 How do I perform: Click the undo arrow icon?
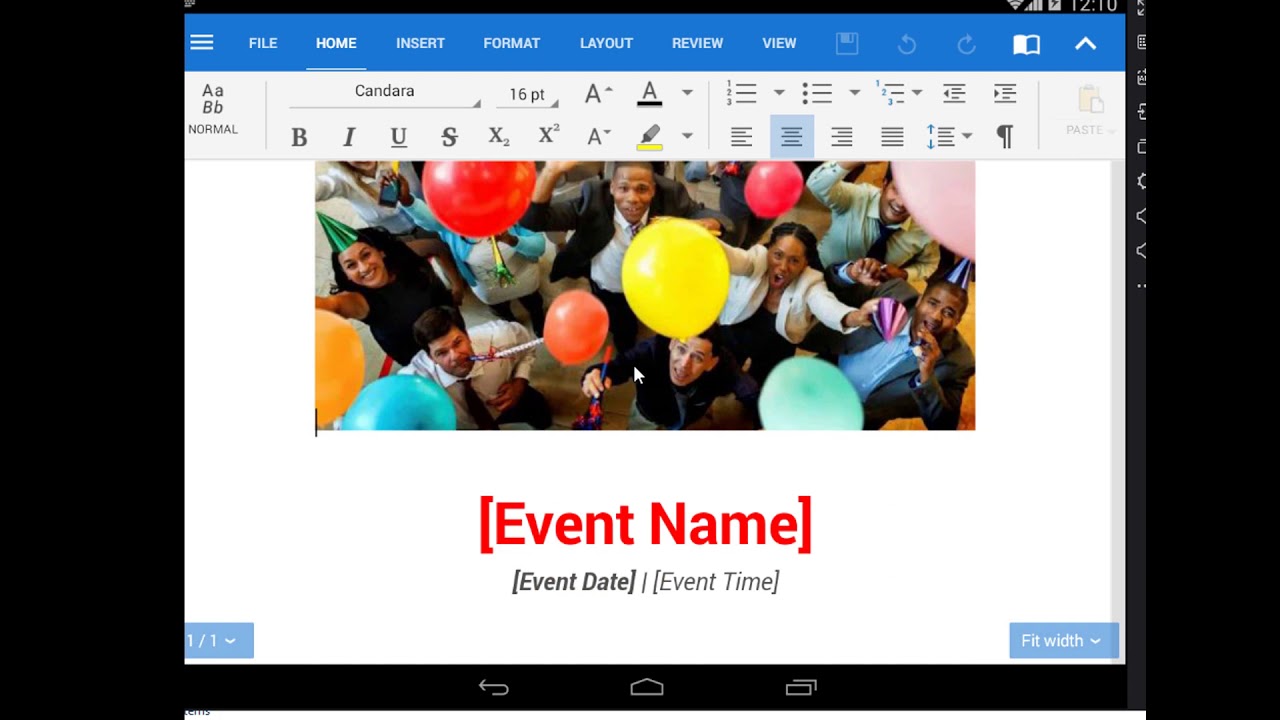tap(907, 44)
